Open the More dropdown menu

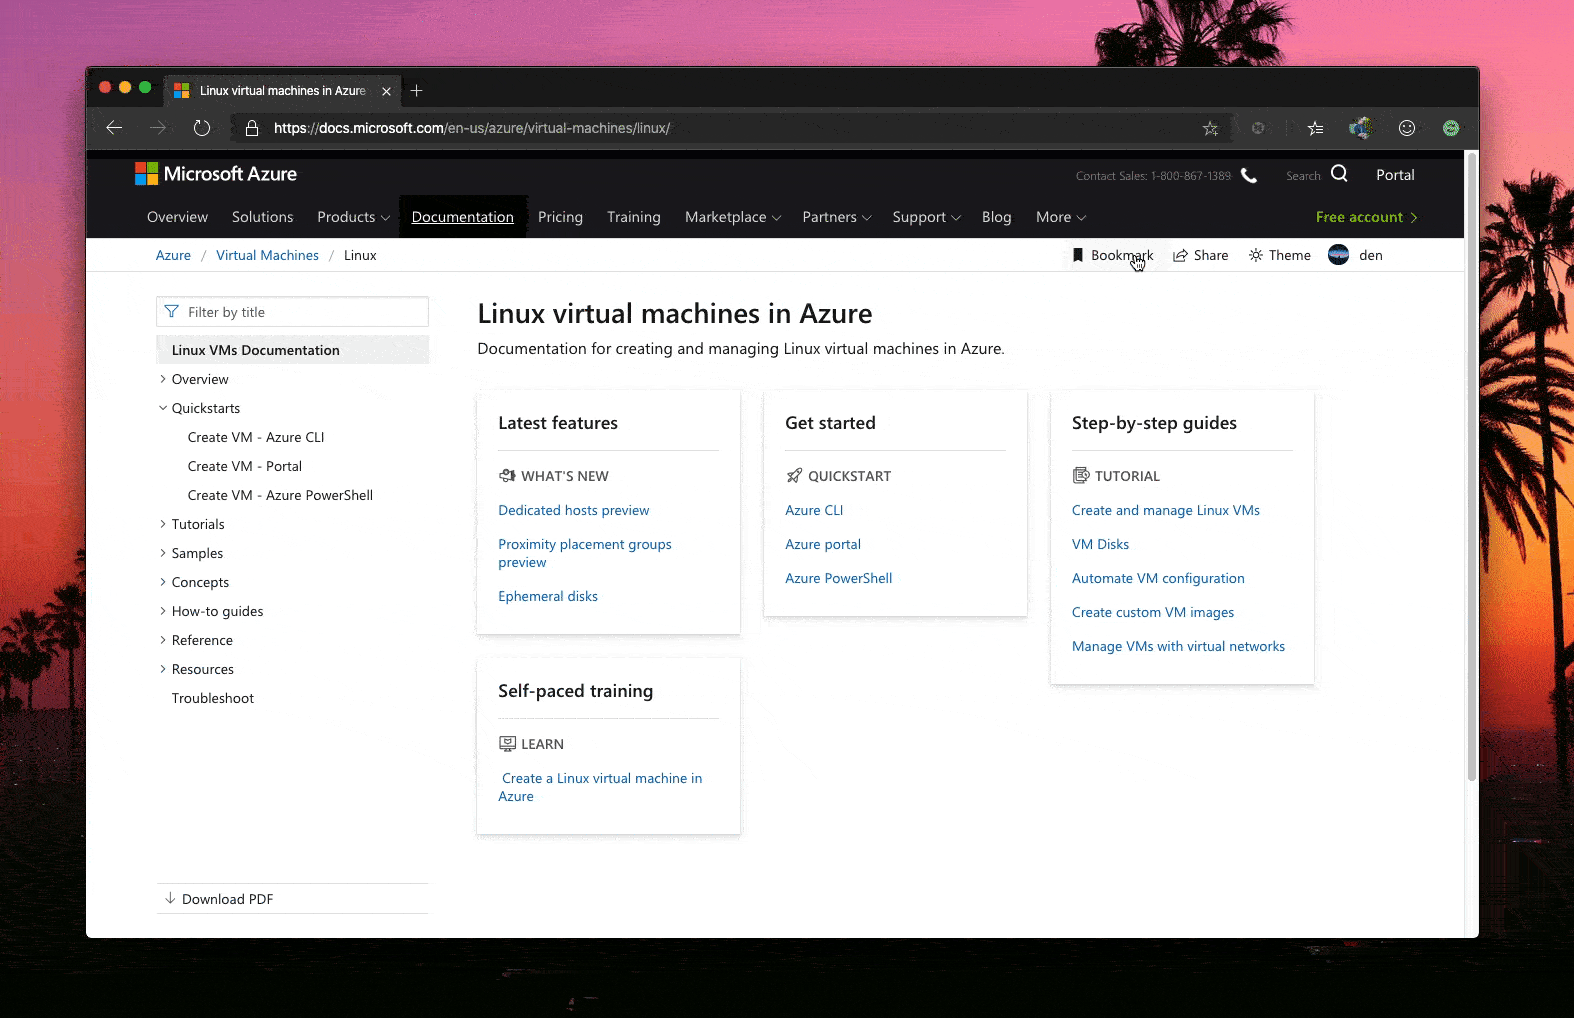(1061, 217)
